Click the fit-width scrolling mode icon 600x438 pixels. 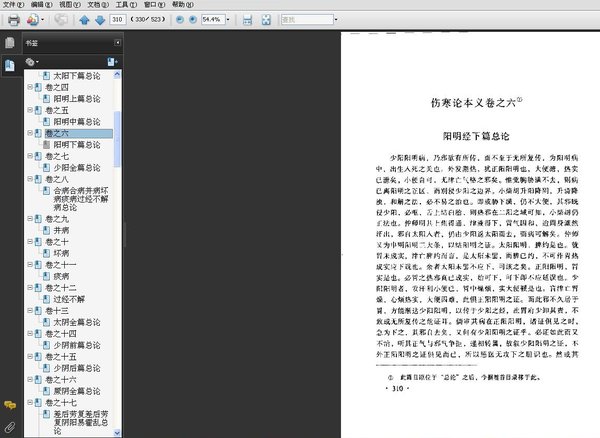point(248,20)
